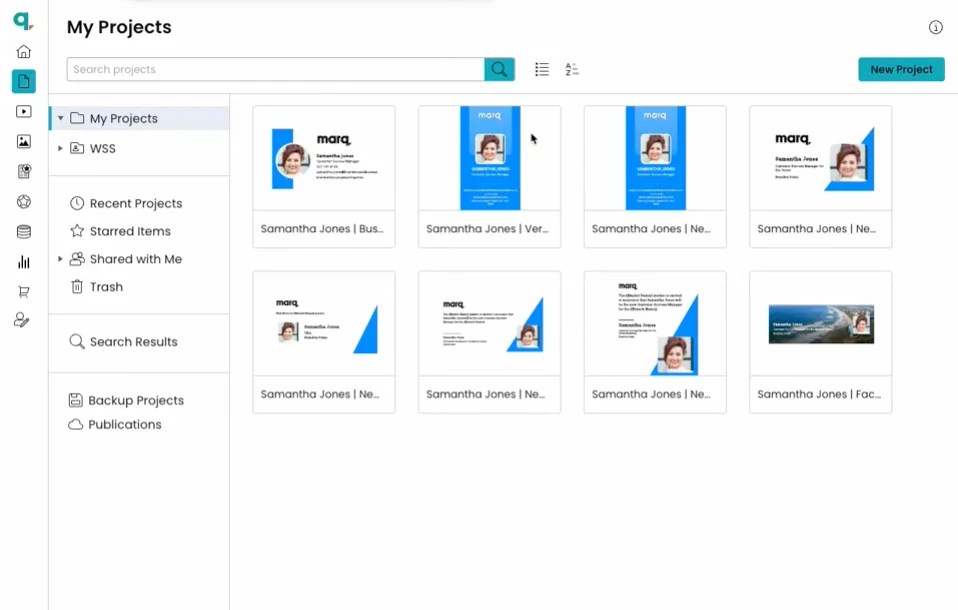Switch to list view layout
The width and height of the screenshot is (958, 610).
[542, 69]
